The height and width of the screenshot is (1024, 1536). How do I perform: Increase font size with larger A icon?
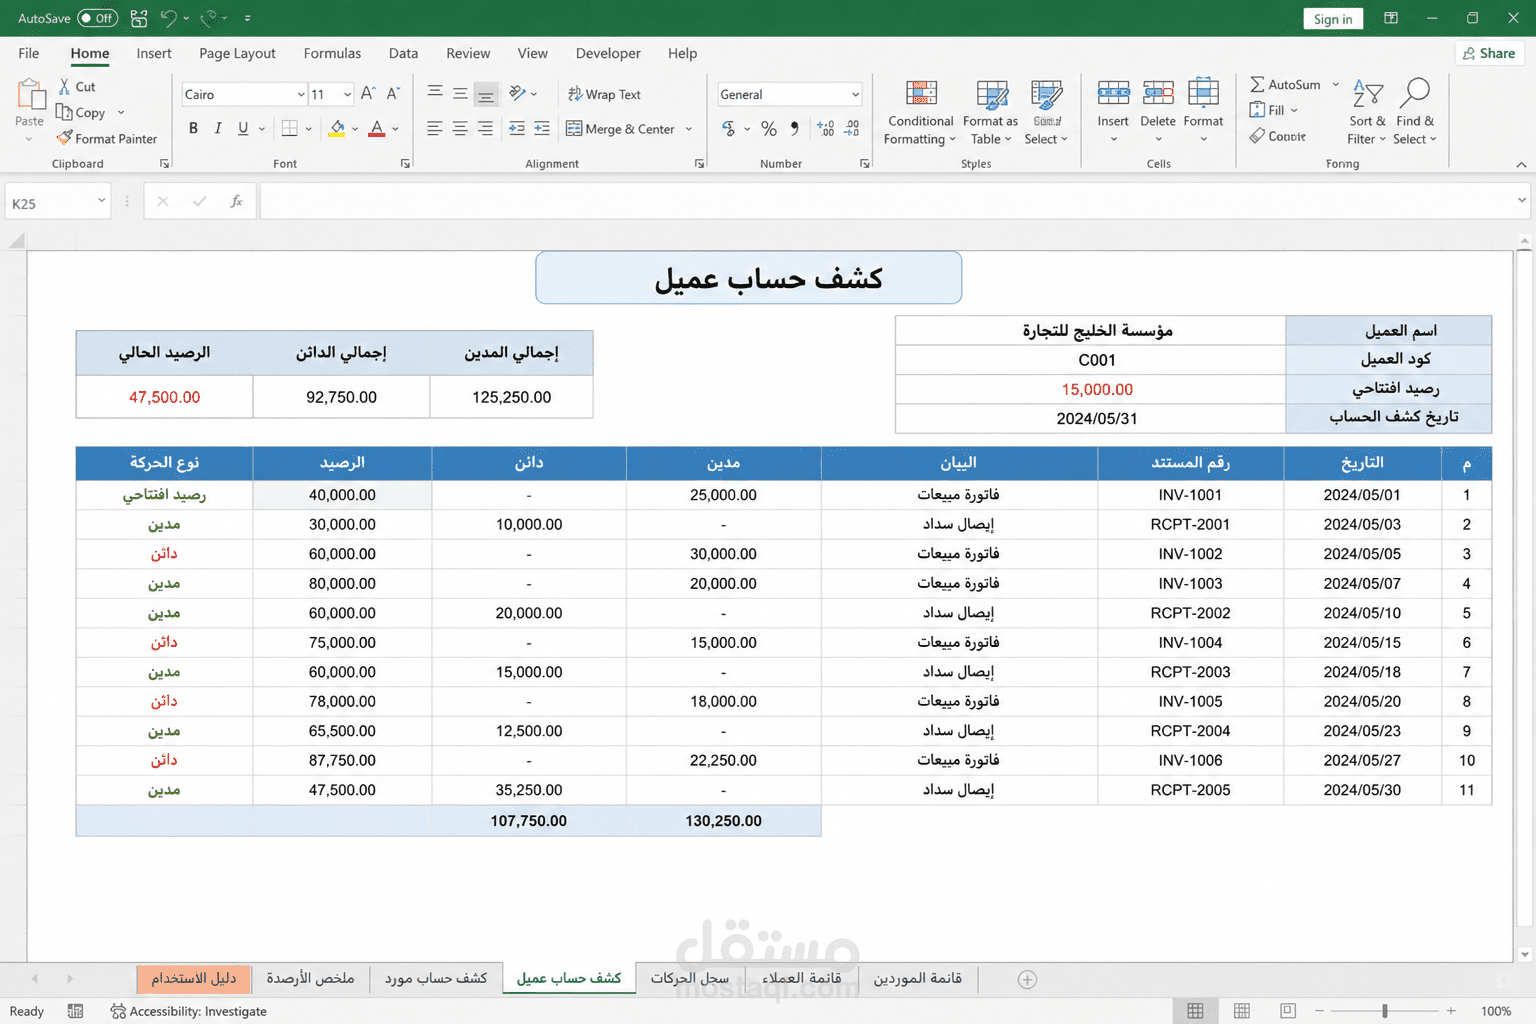[368, 94]
